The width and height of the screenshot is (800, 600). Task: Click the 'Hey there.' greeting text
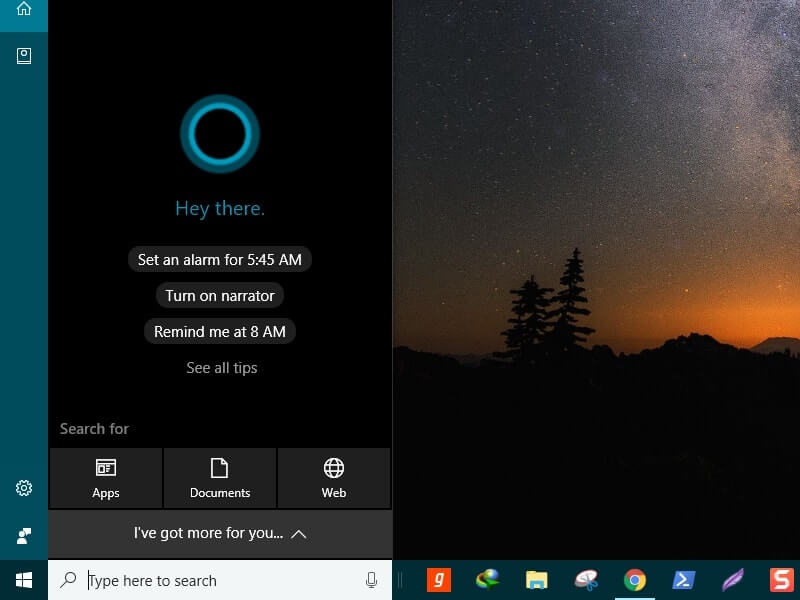[220, 209]
